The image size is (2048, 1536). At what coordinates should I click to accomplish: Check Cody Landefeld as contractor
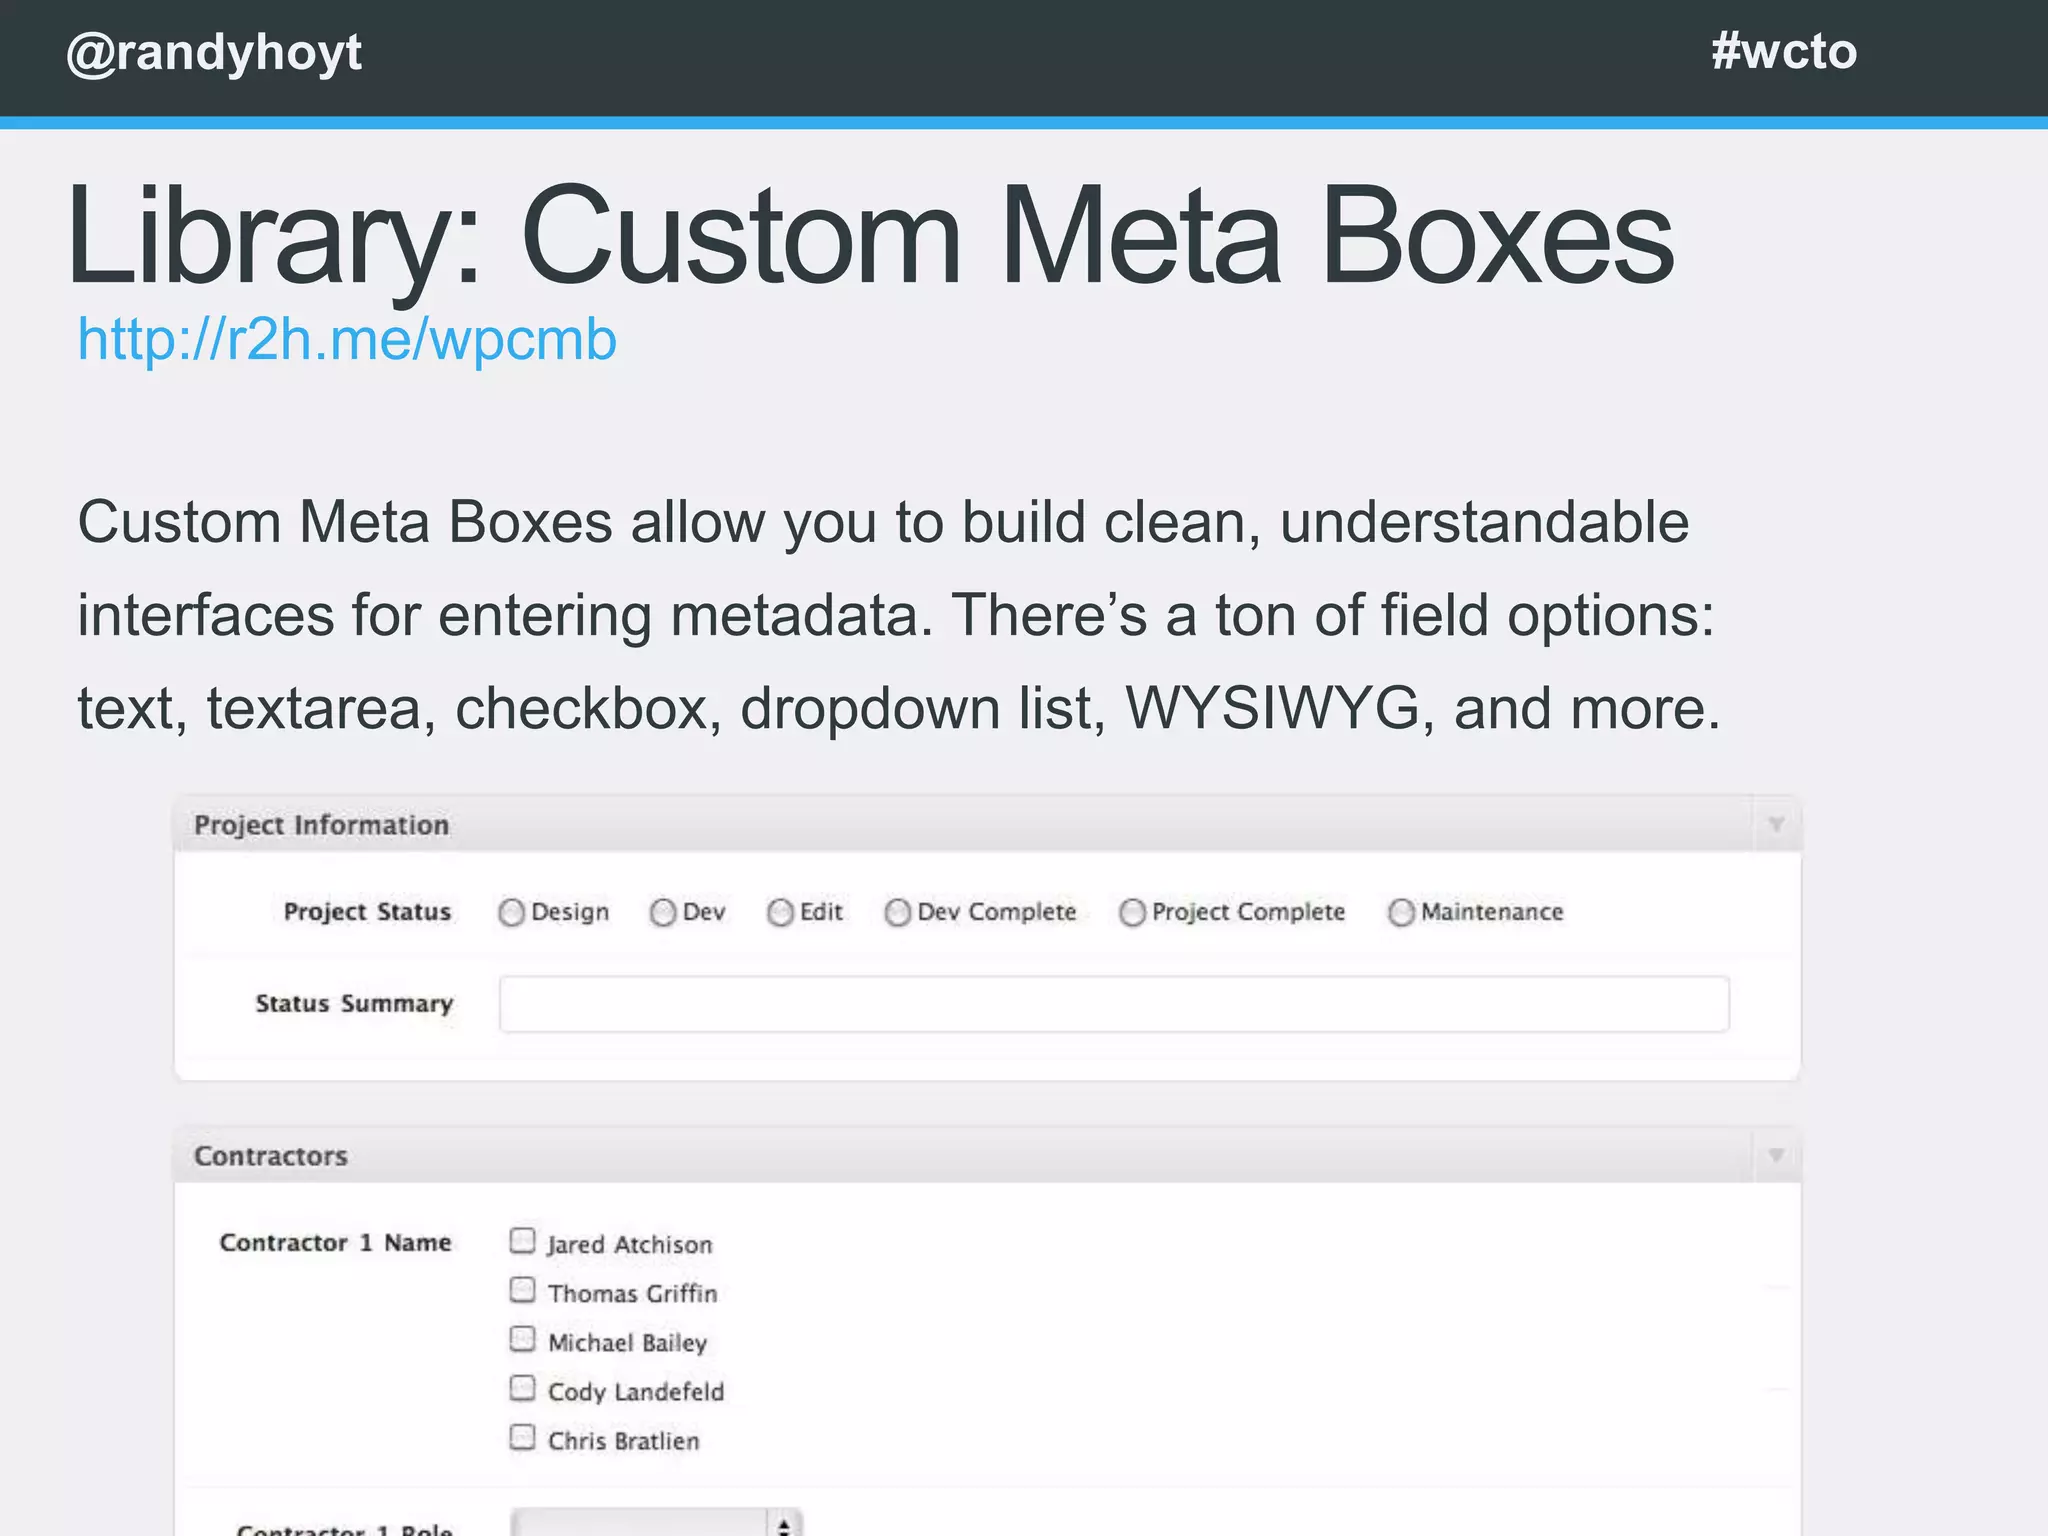522,1388
